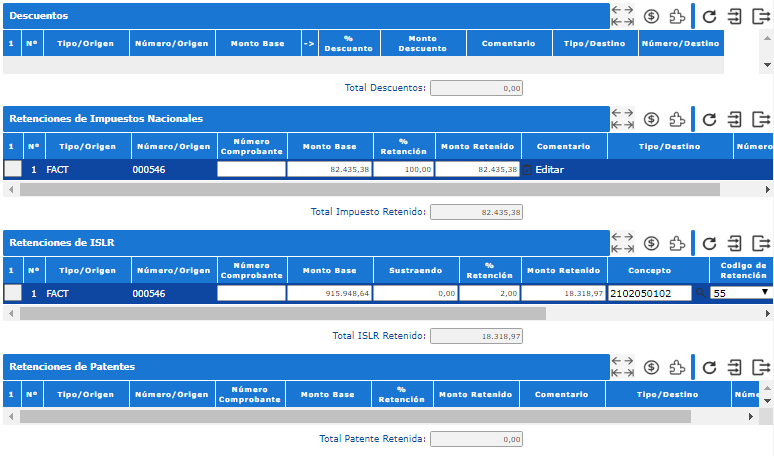Click import arrow icon in Retenciones de Patentes toolbar
The image size is (774, 456).
pyautogui.click(x=735, y=368)
